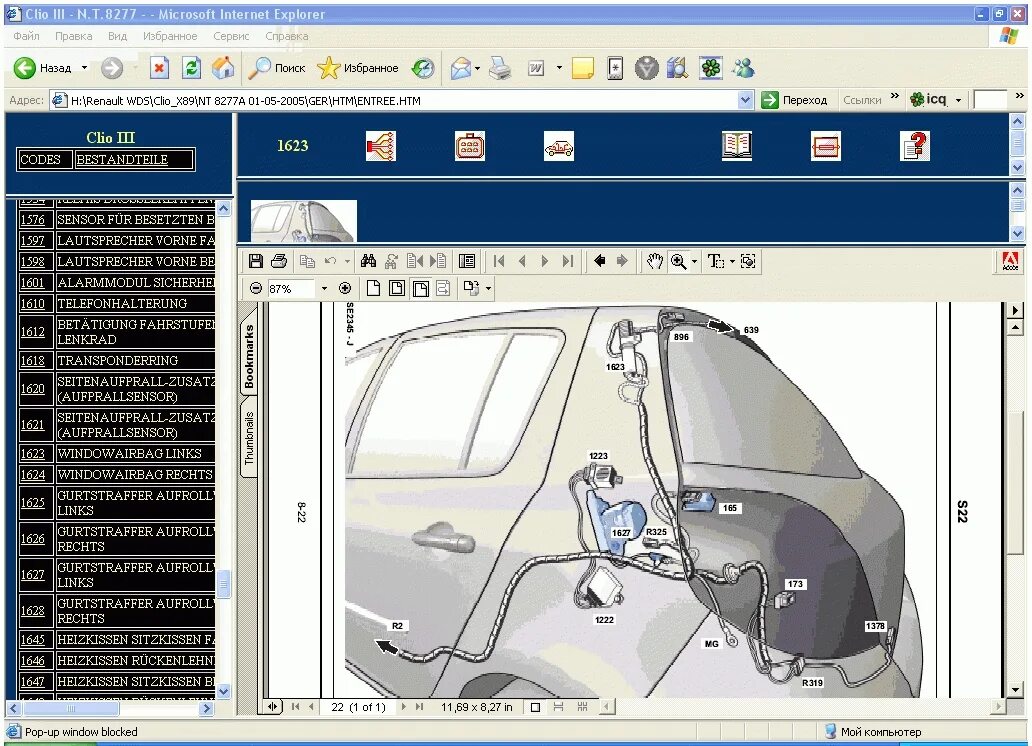1032x746 pixels.
Task: Open the red question mark help icon
Action: pyautogui.click(x=915, y=146)
